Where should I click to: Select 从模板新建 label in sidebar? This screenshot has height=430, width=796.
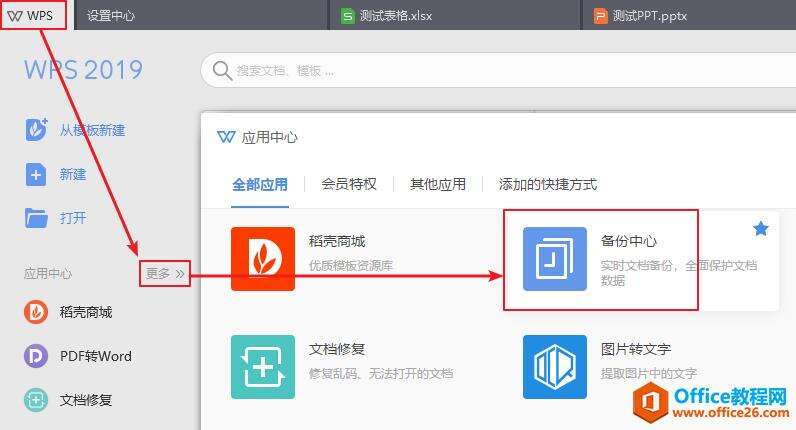92,130
